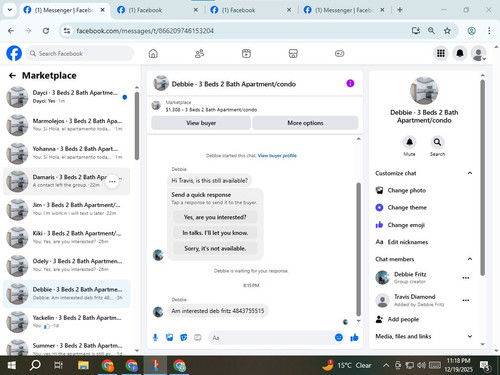Open Windows Start menu
This screenshot has height=375, width=500.
[x=12, y=365]
